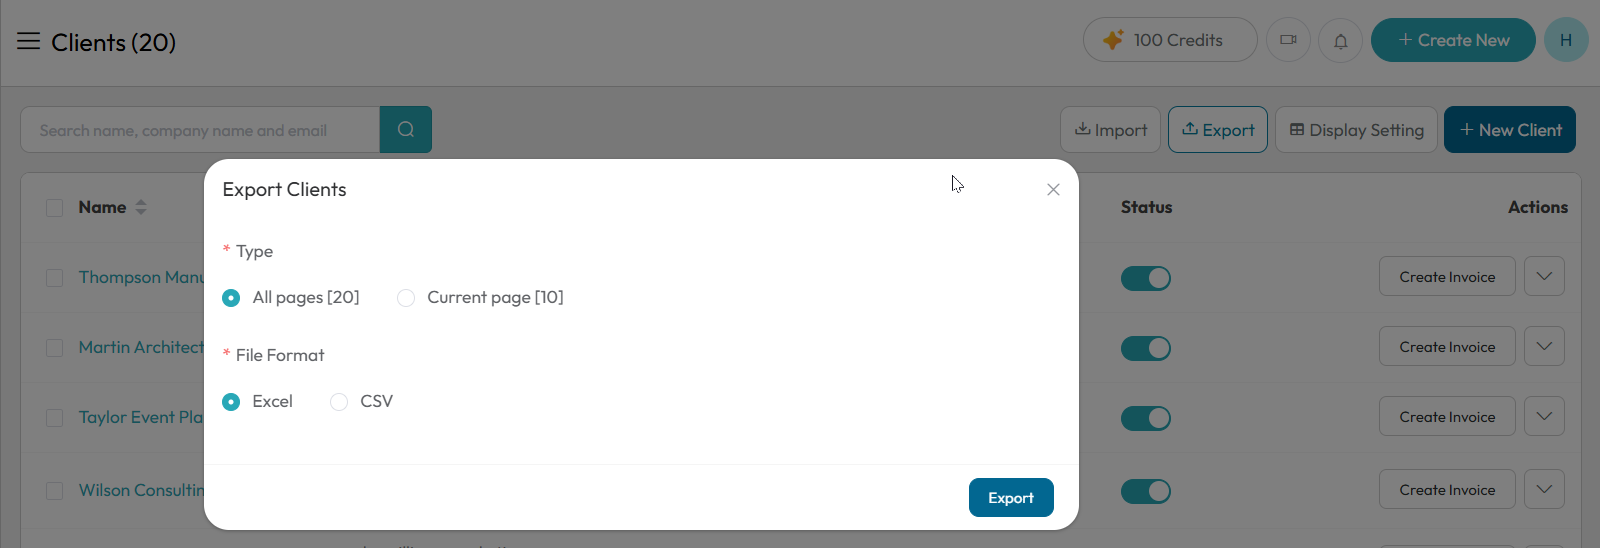Toggle status switch for Thompson row
The image size is (1600, 548).
tap(1146, 278)
